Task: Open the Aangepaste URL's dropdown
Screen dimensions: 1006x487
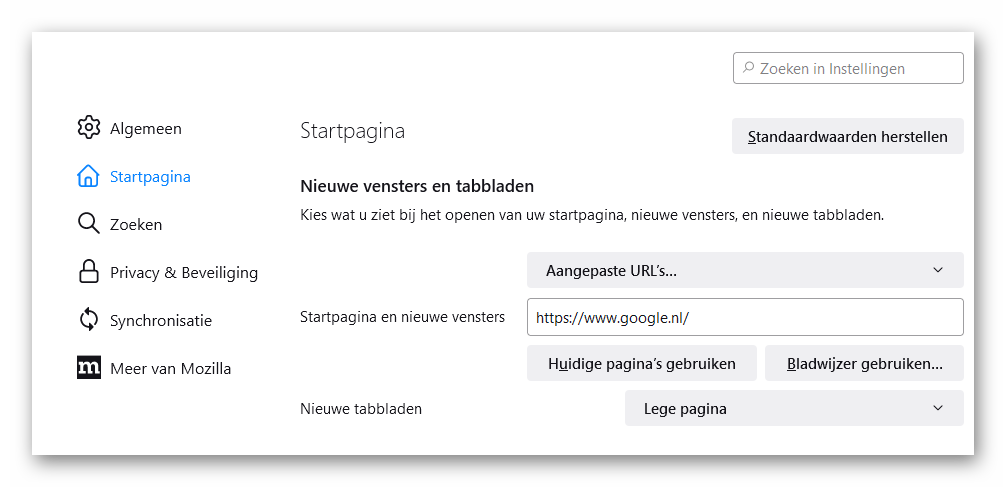Action: [744, 270]
